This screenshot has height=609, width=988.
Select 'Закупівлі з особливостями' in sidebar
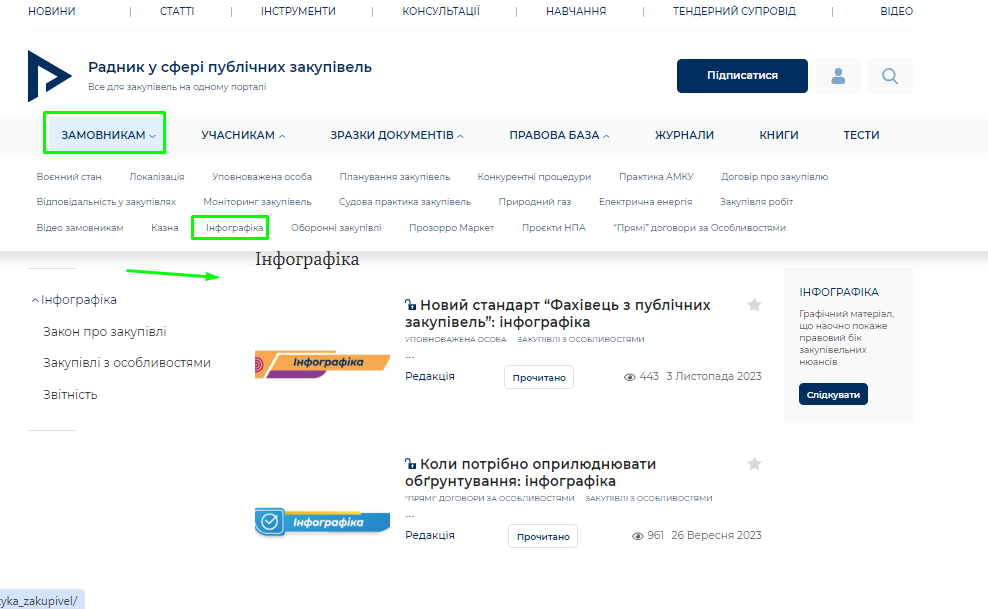(127, 363)
